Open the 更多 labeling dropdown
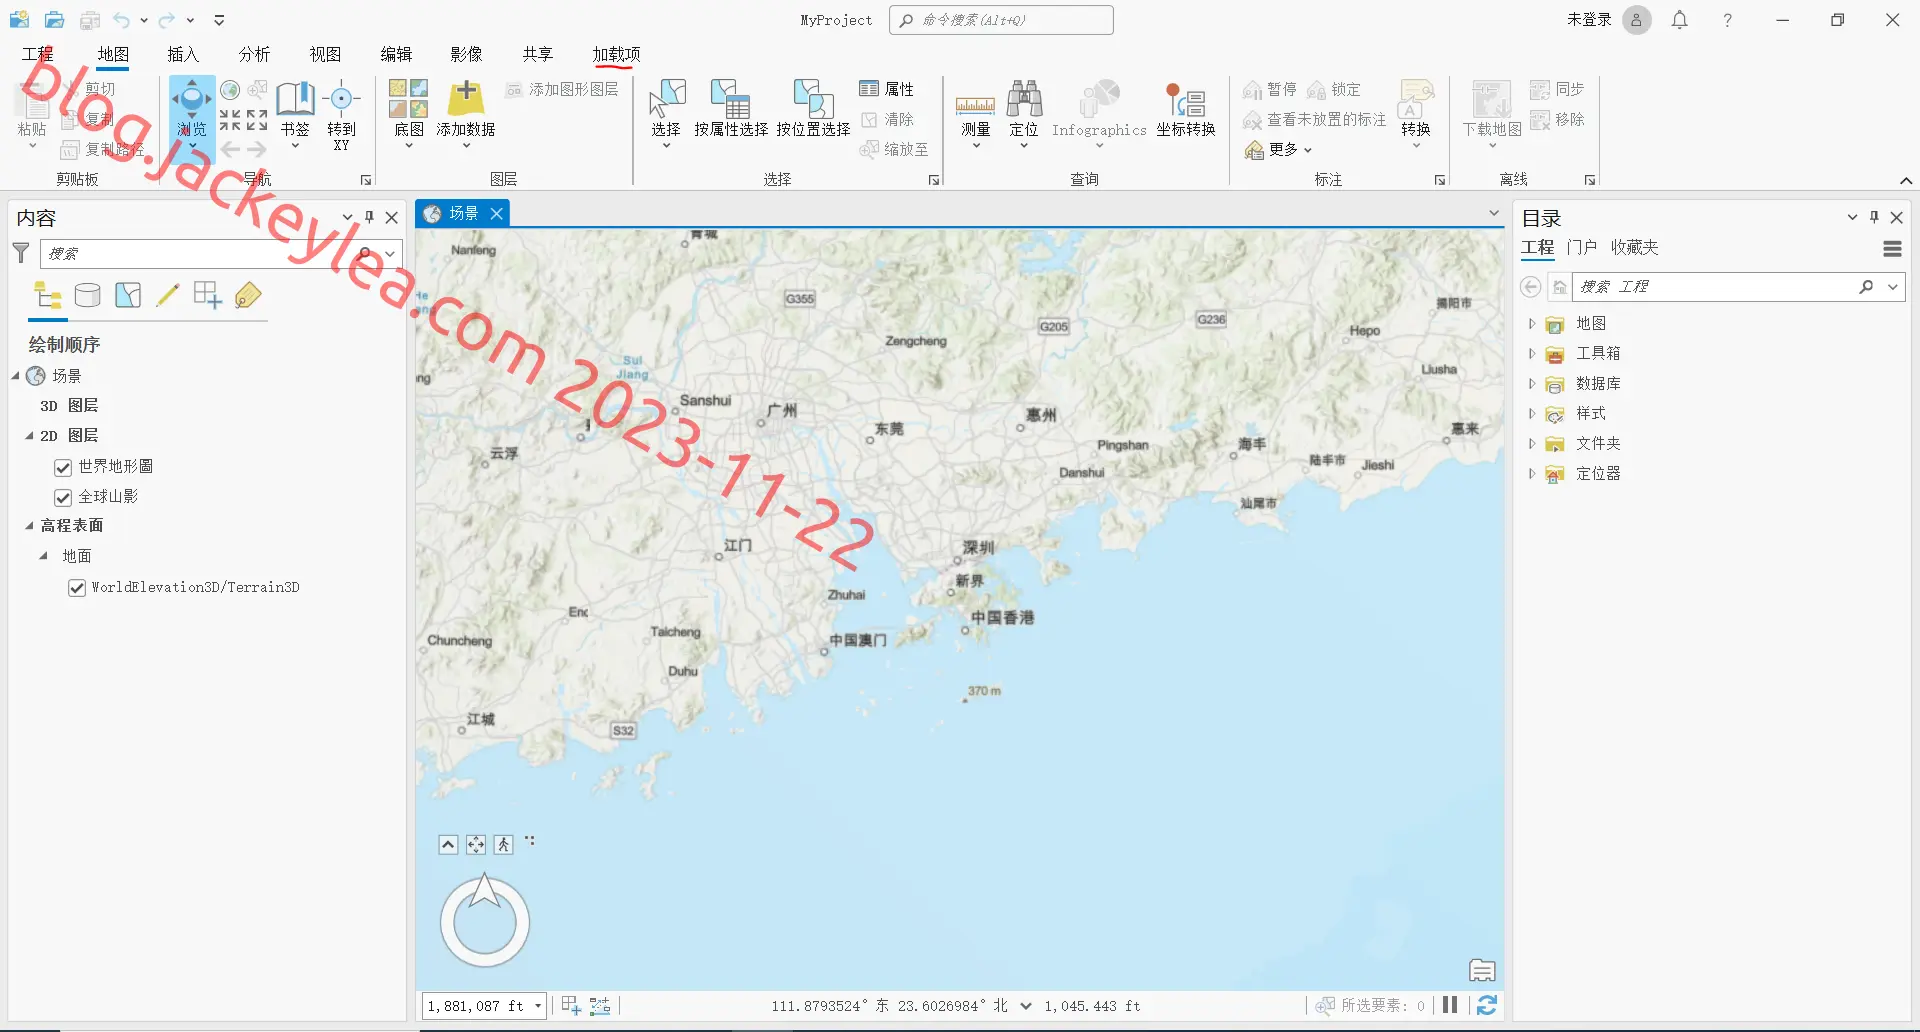 pyautogui.click(x=1278, y=149)
